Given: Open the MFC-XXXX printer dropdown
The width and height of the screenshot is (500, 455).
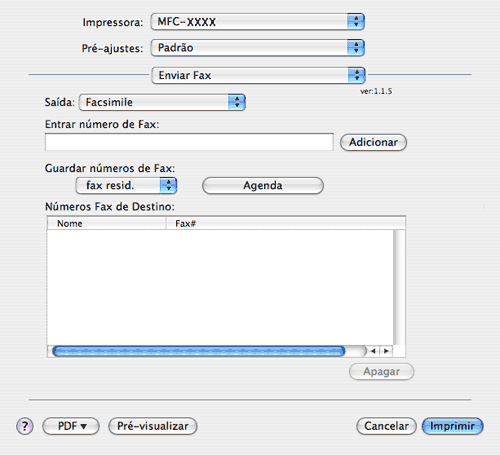Looking at the screenshot, I should (257, 22).
